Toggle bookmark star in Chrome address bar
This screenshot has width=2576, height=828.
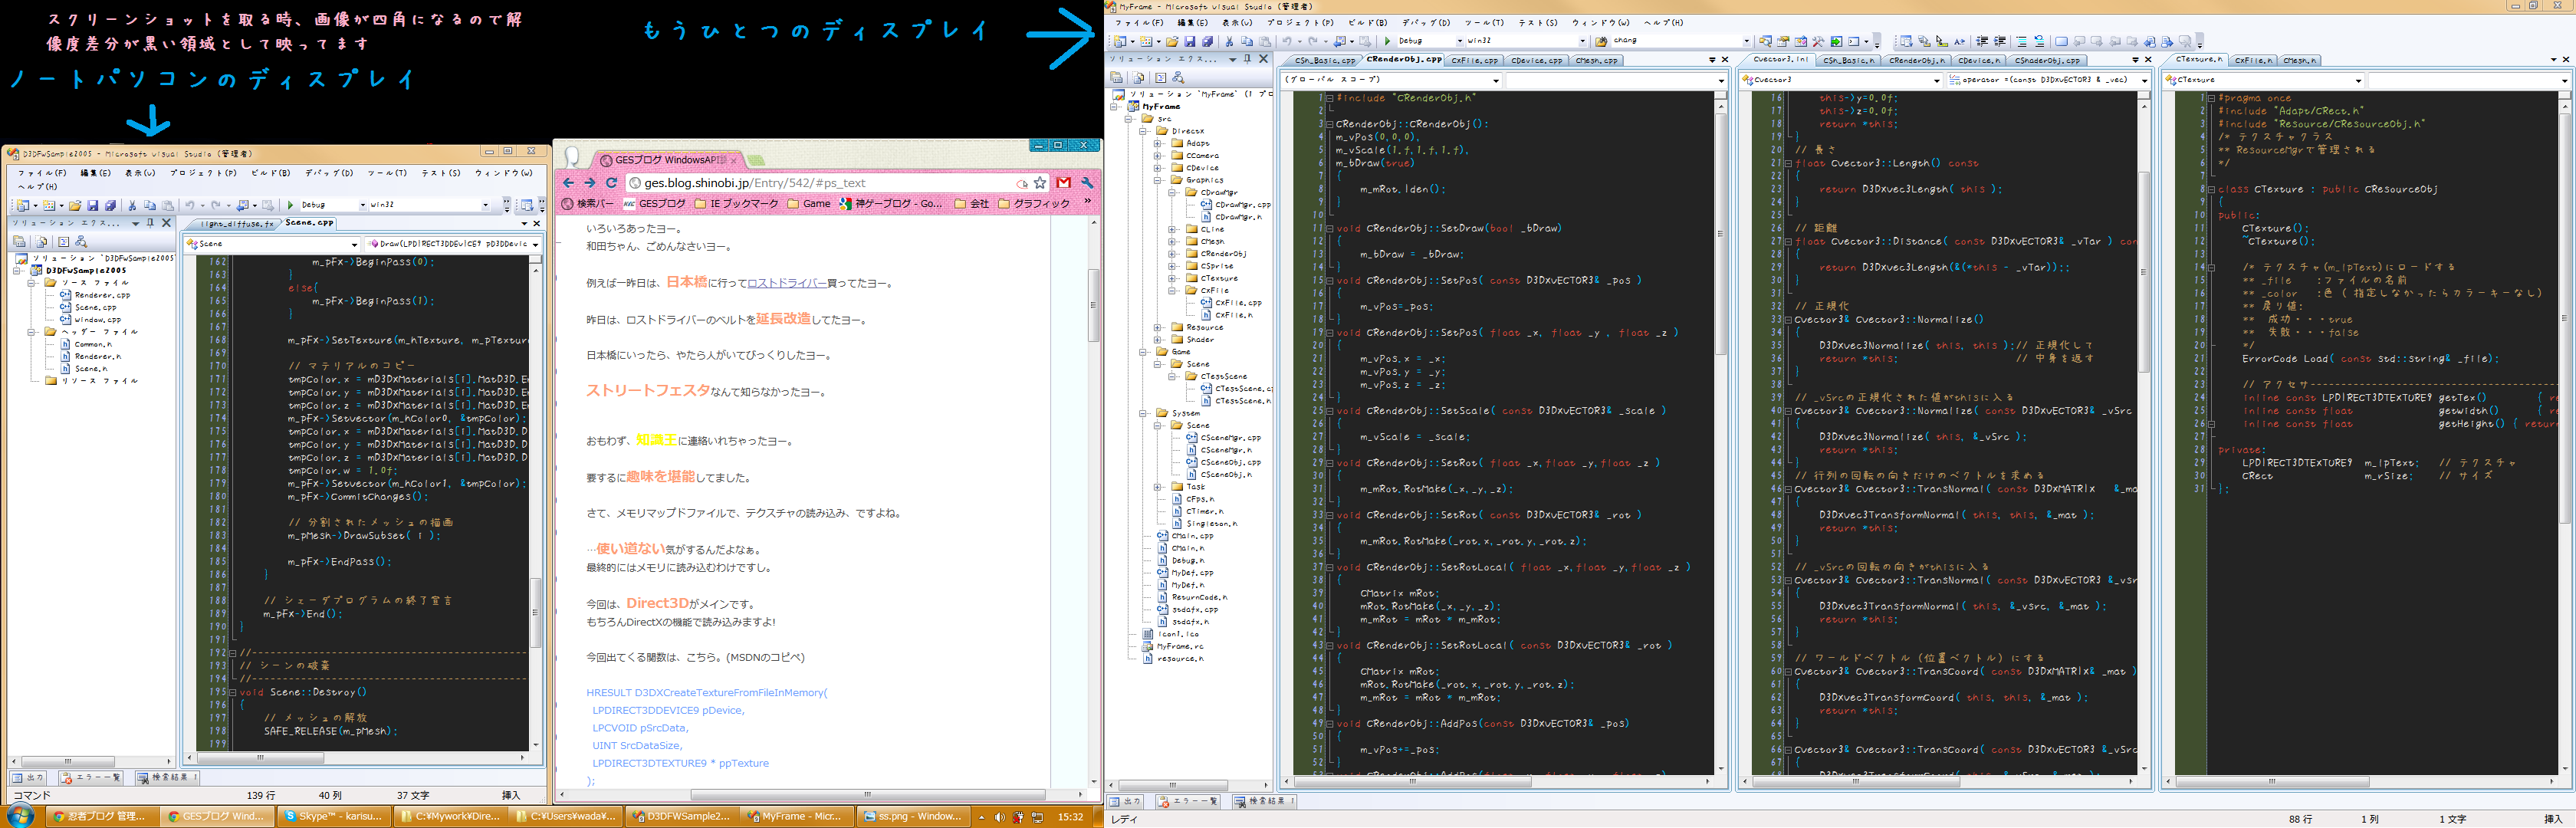coord(1040,183)
